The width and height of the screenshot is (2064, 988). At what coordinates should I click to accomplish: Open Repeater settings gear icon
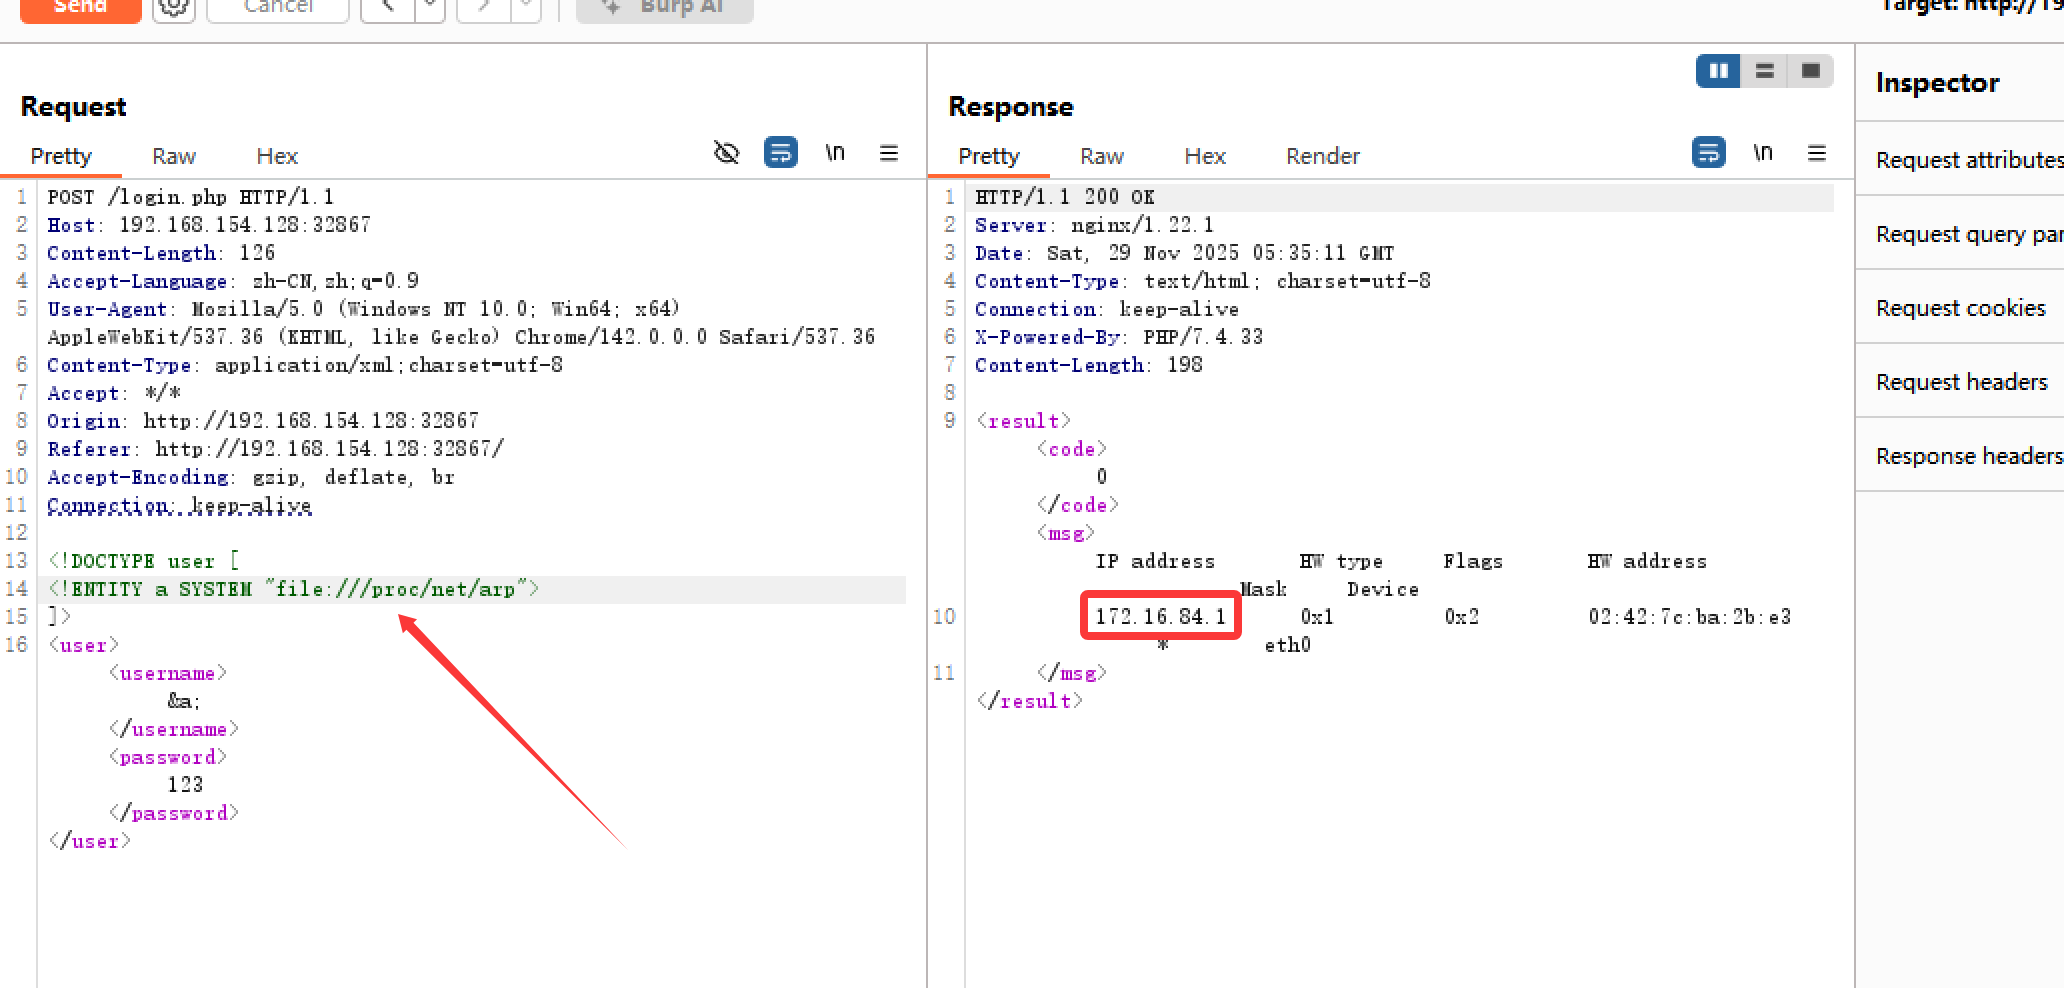173,8
